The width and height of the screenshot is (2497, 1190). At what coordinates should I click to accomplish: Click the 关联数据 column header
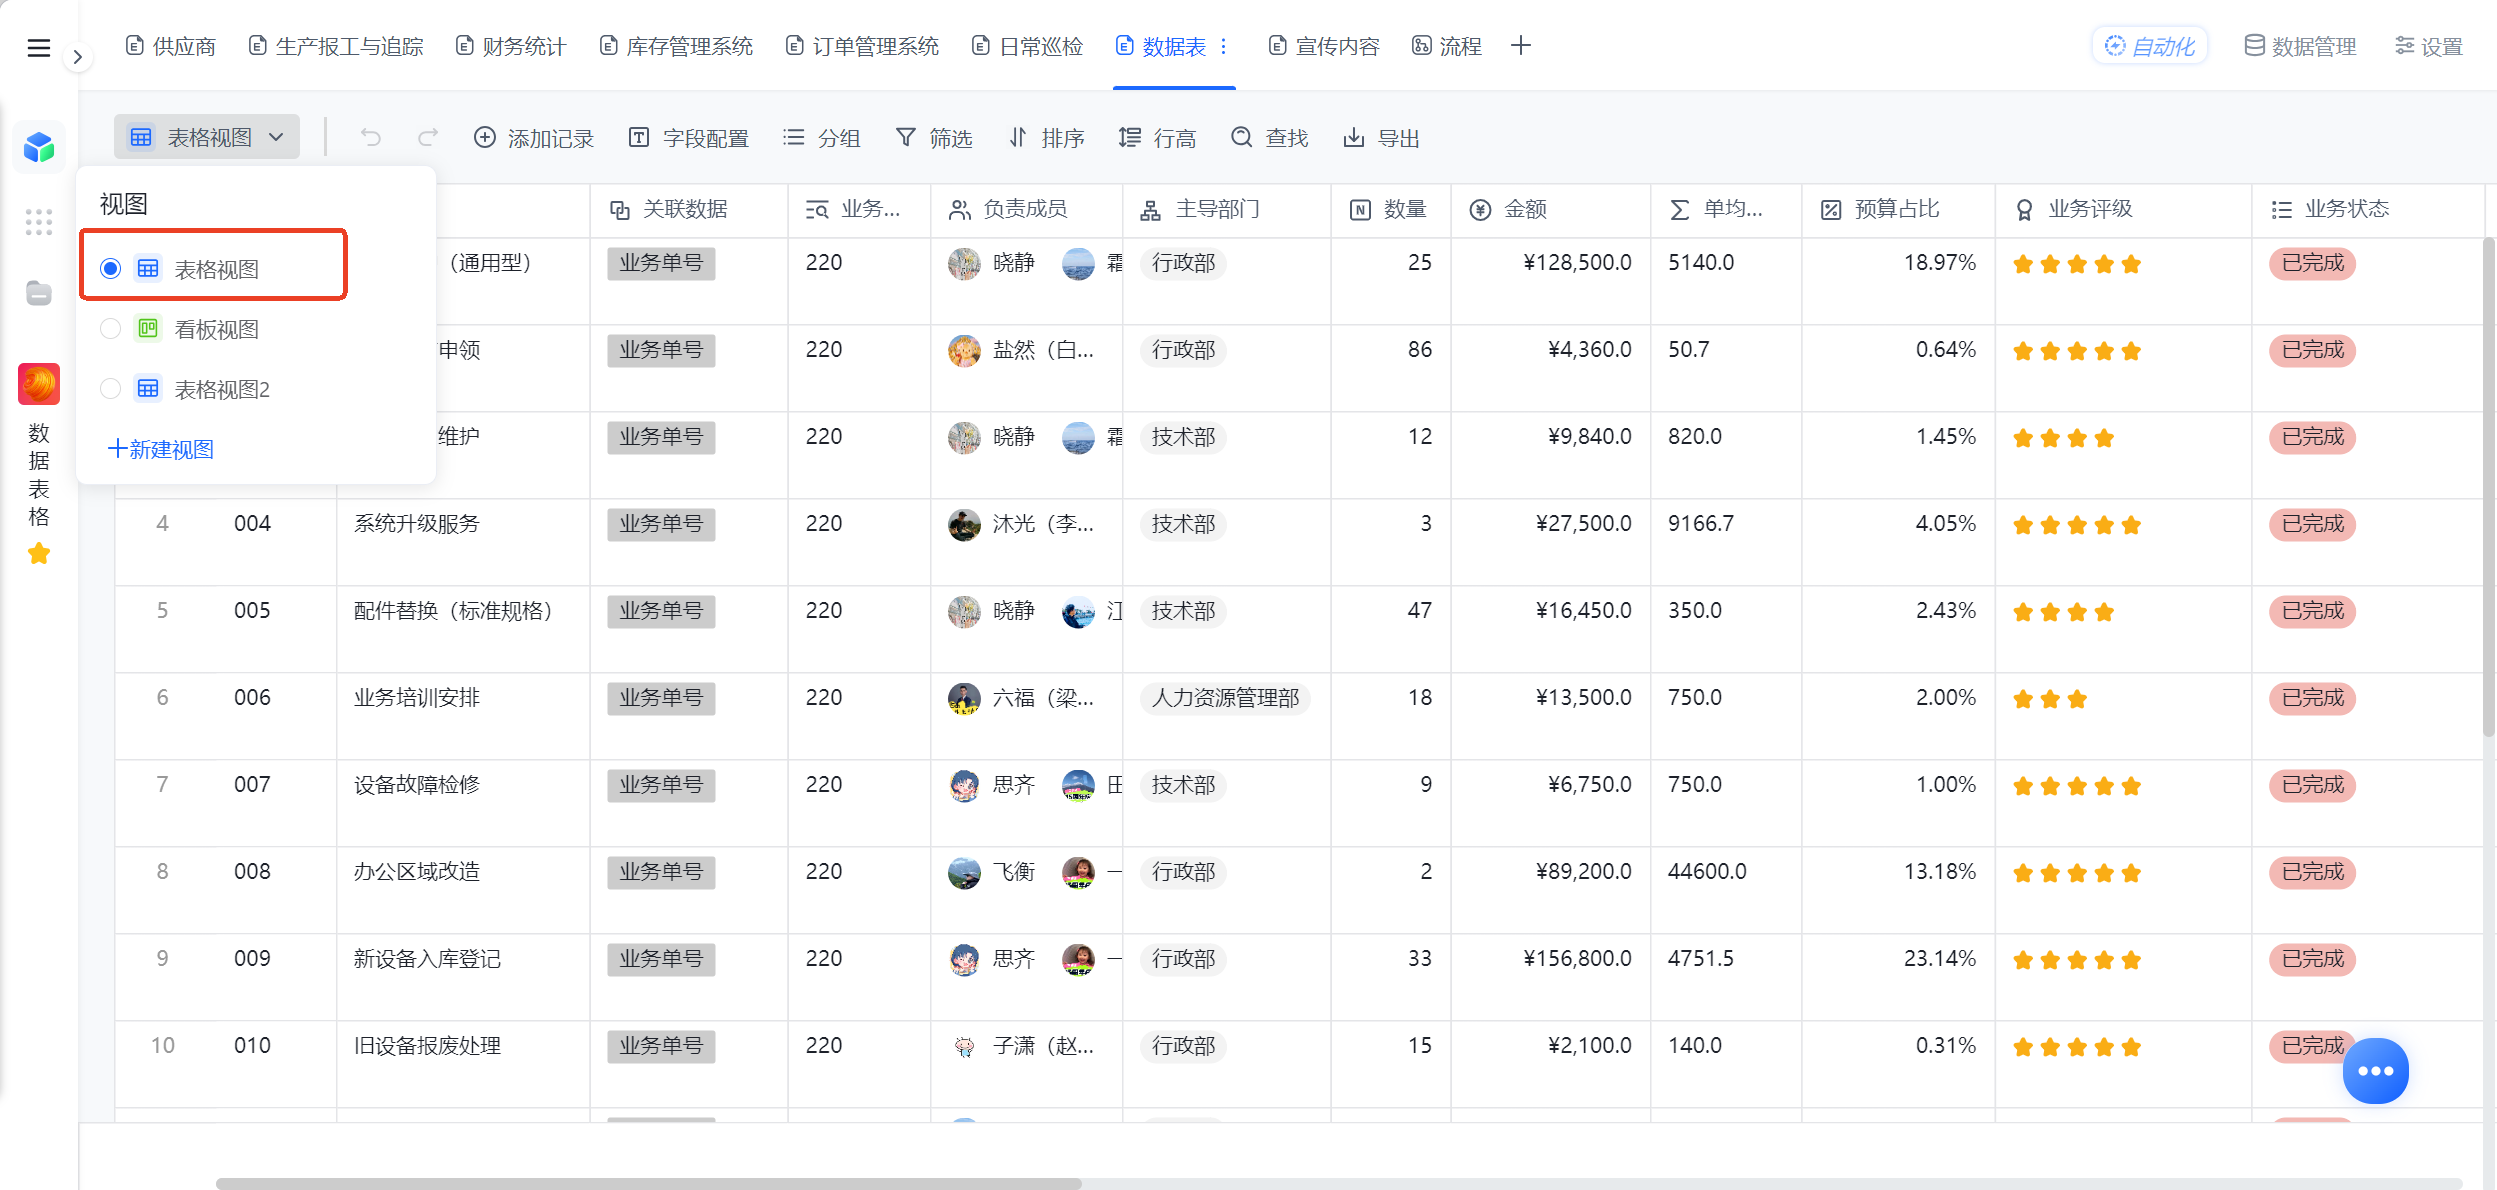[688, 209]
